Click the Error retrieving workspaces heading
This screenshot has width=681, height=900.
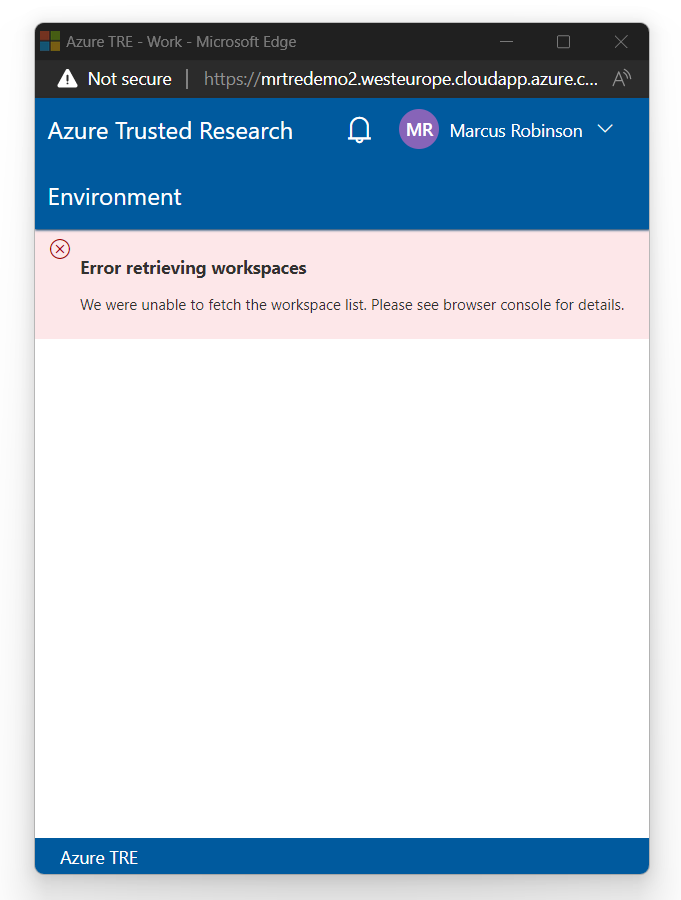click(193, 267)
